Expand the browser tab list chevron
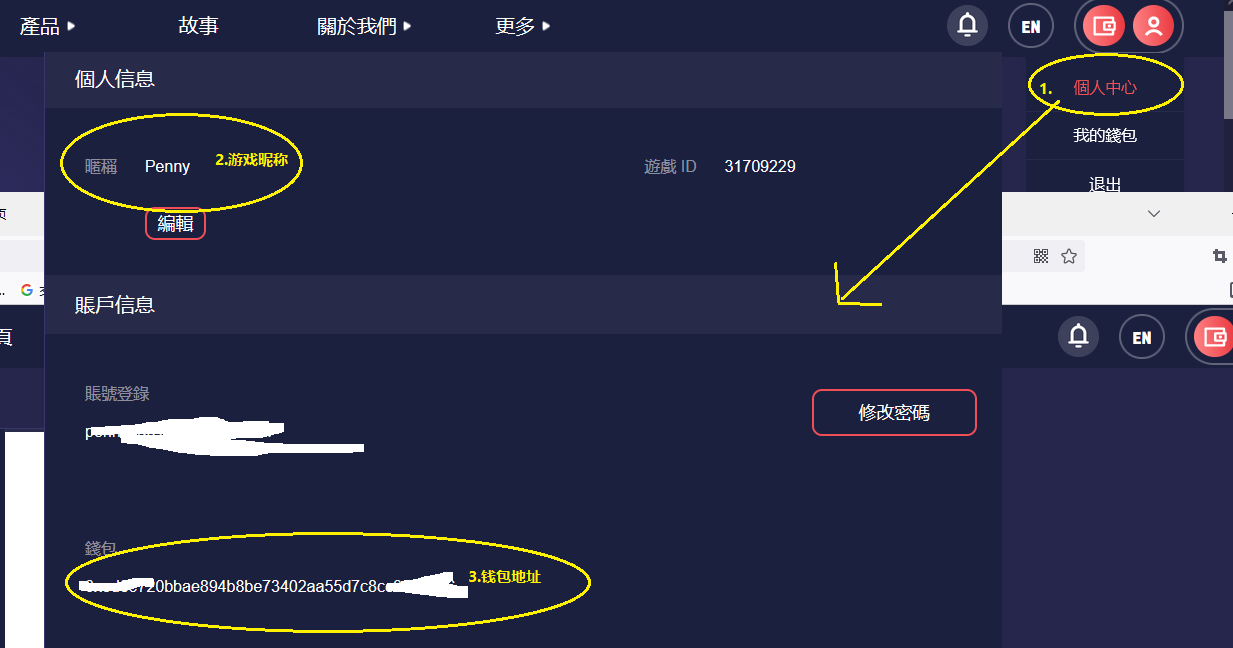The image size is (1233, 648). coord(1153,214)
